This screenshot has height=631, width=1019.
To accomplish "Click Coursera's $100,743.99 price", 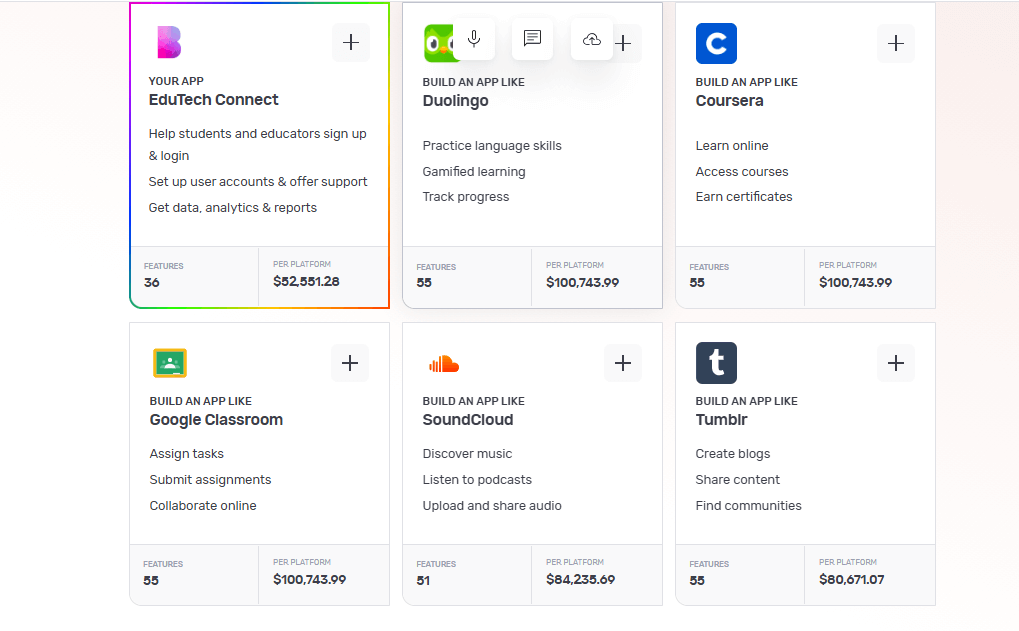I will click(855, 283).
